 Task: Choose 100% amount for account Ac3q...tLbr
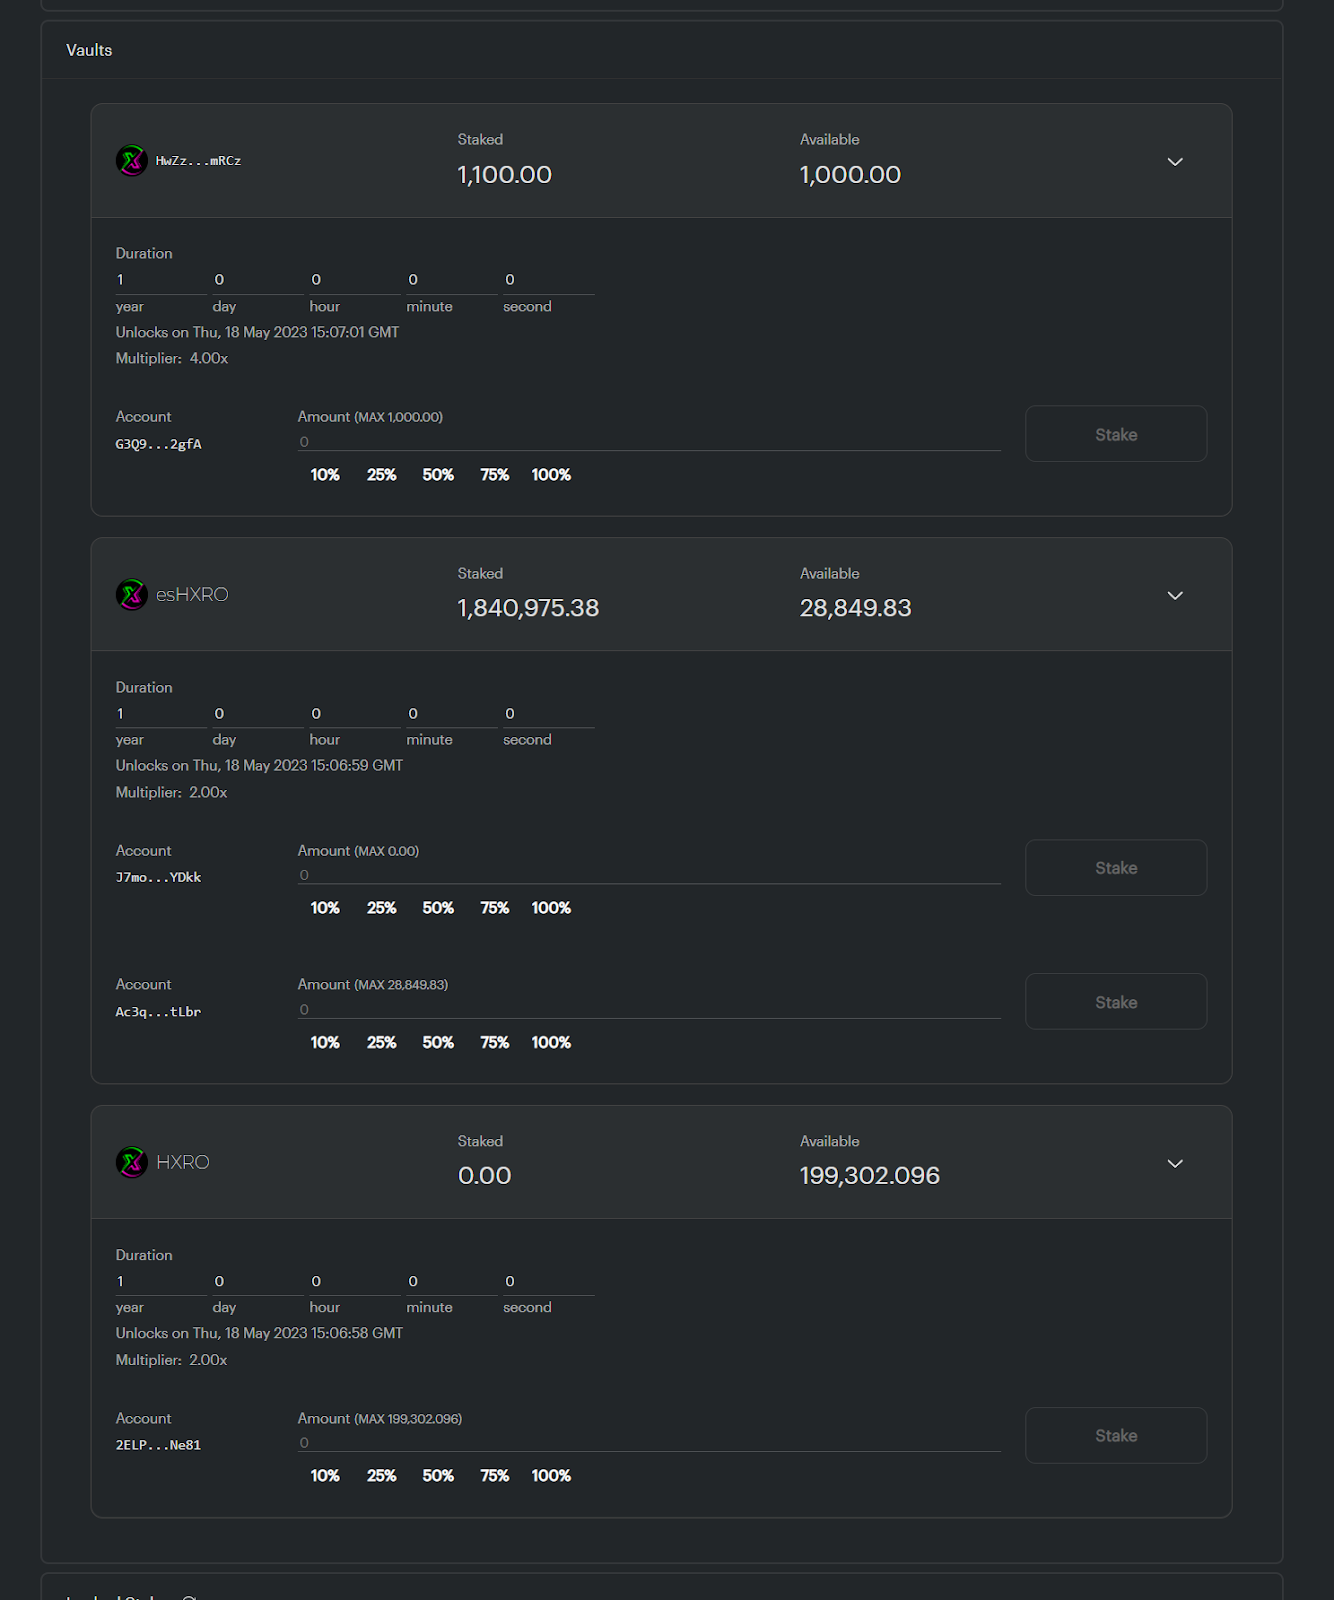(551, 1042)
